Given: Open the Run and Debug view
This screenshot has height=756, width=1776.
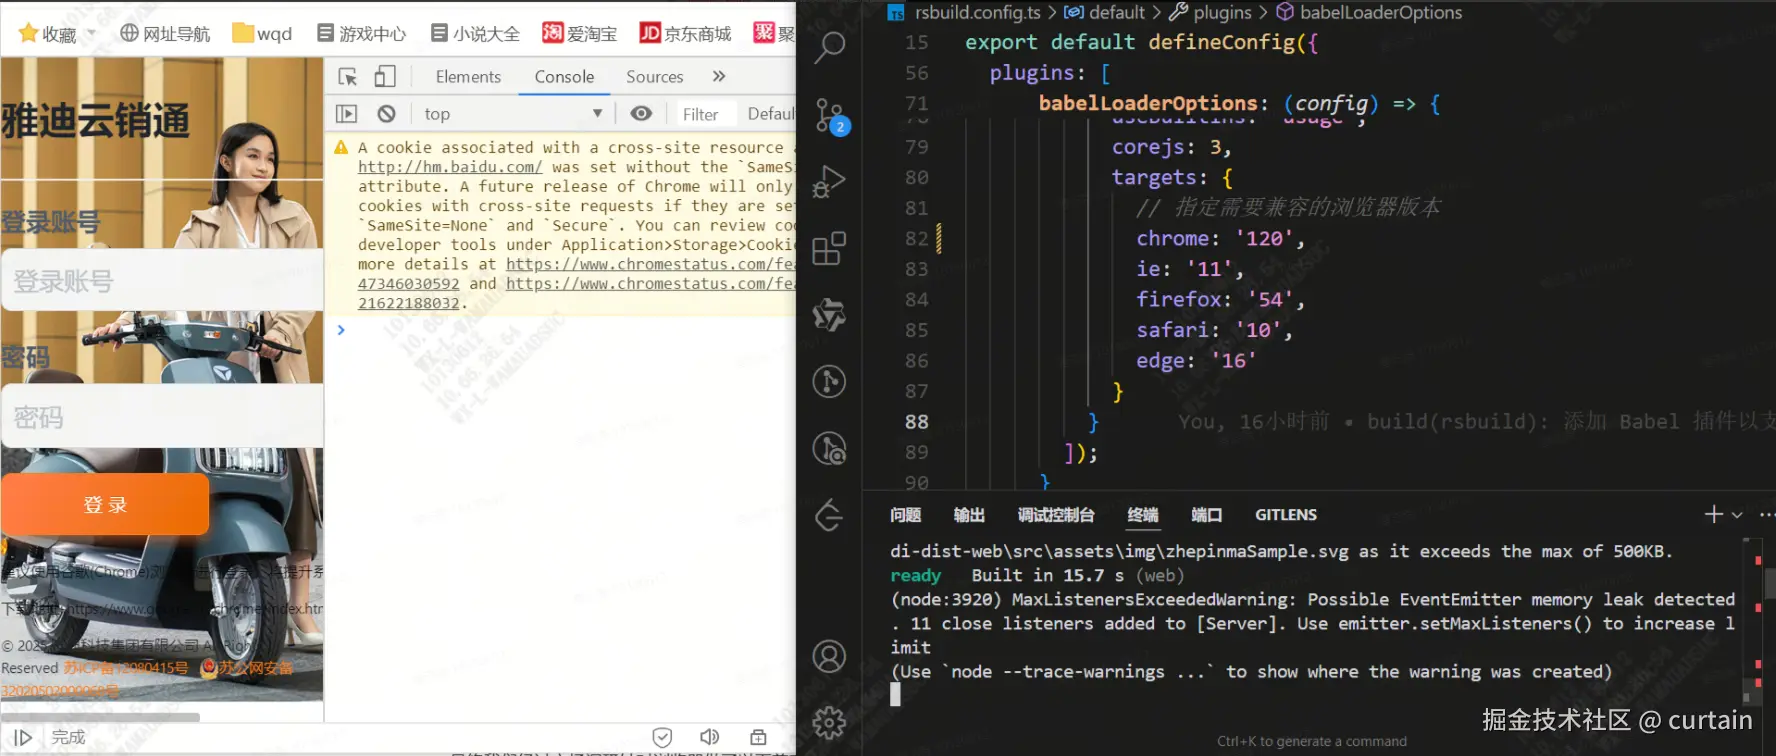Looking at the screenshot, I should (x=829, y=182).
